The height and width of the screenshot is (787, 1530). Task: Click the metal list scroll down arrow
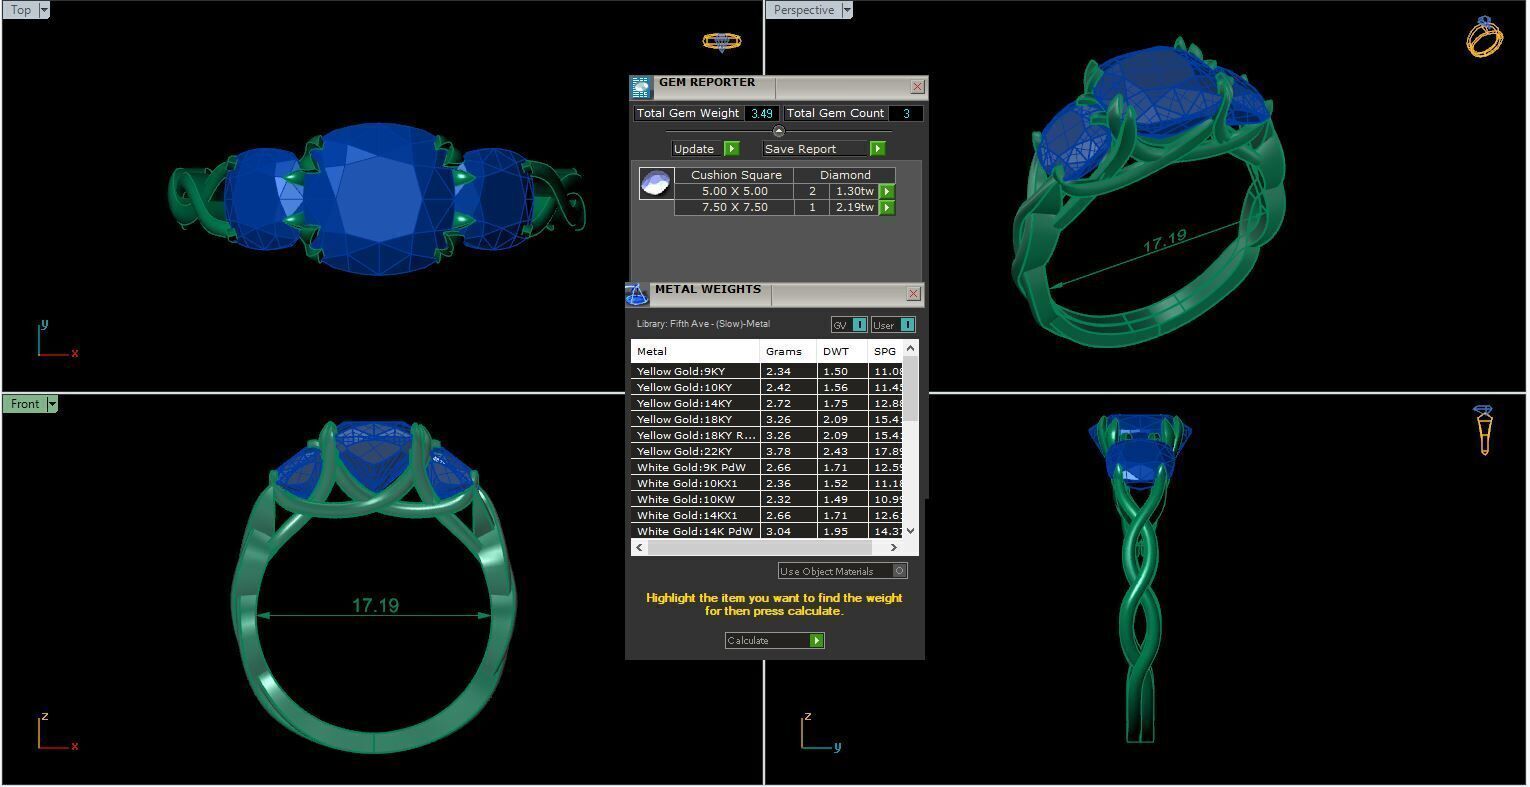(910, 531)
